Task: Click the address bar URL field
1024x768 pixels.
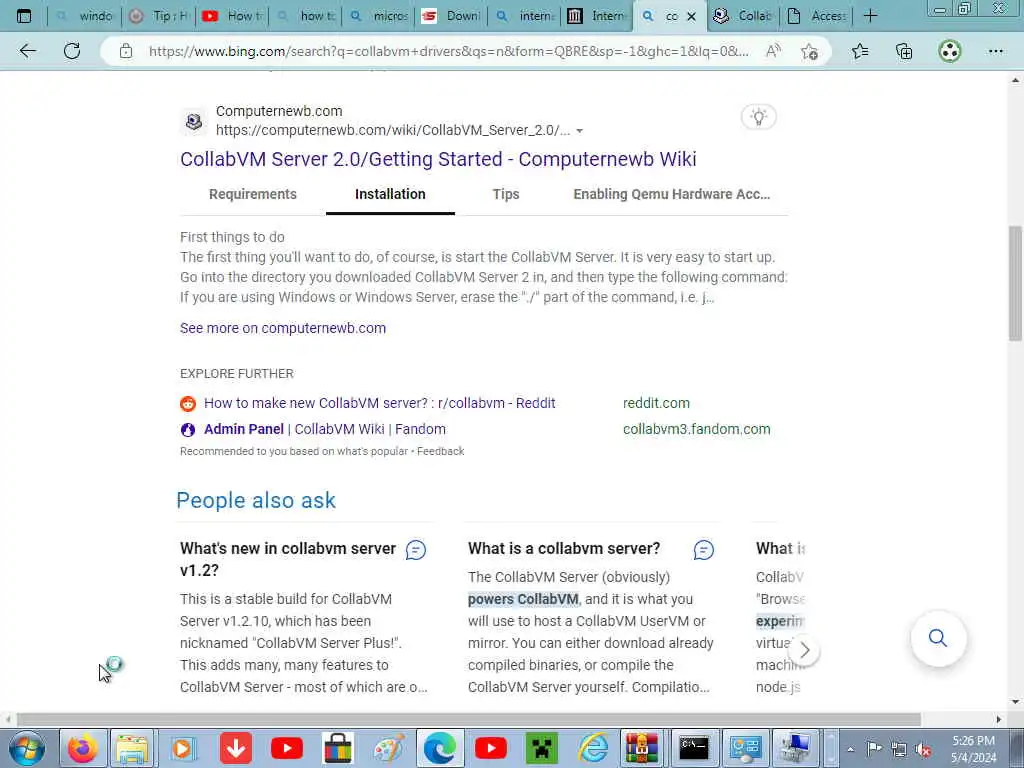Action: pos(448,51)
